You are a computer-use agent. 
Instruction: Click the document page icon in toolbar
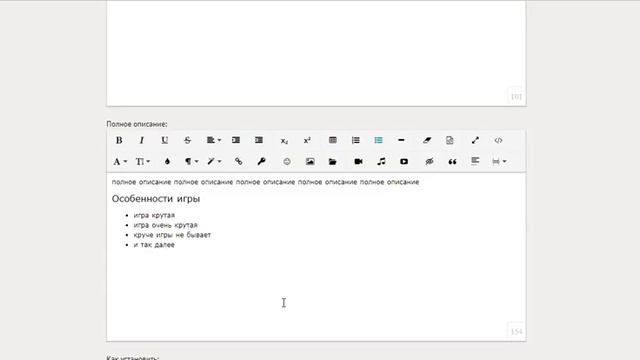(x=449, y=140)
